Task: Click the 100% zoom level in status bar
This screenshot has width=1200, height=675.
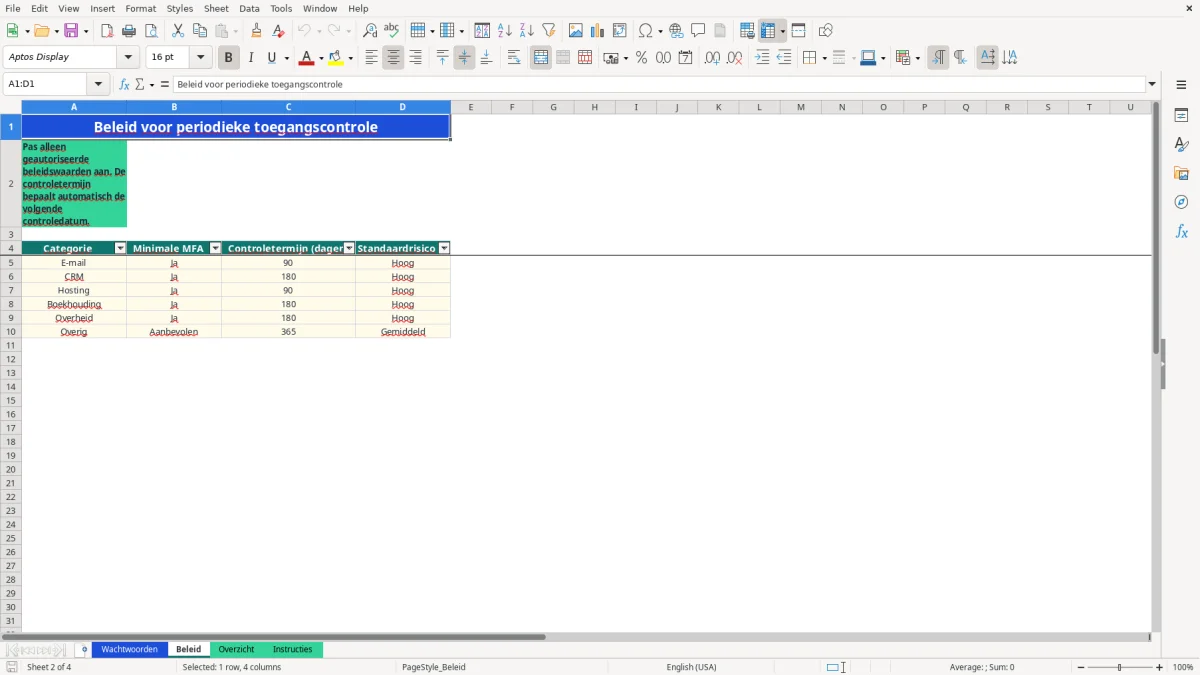Action: [x=1182, y=667]
